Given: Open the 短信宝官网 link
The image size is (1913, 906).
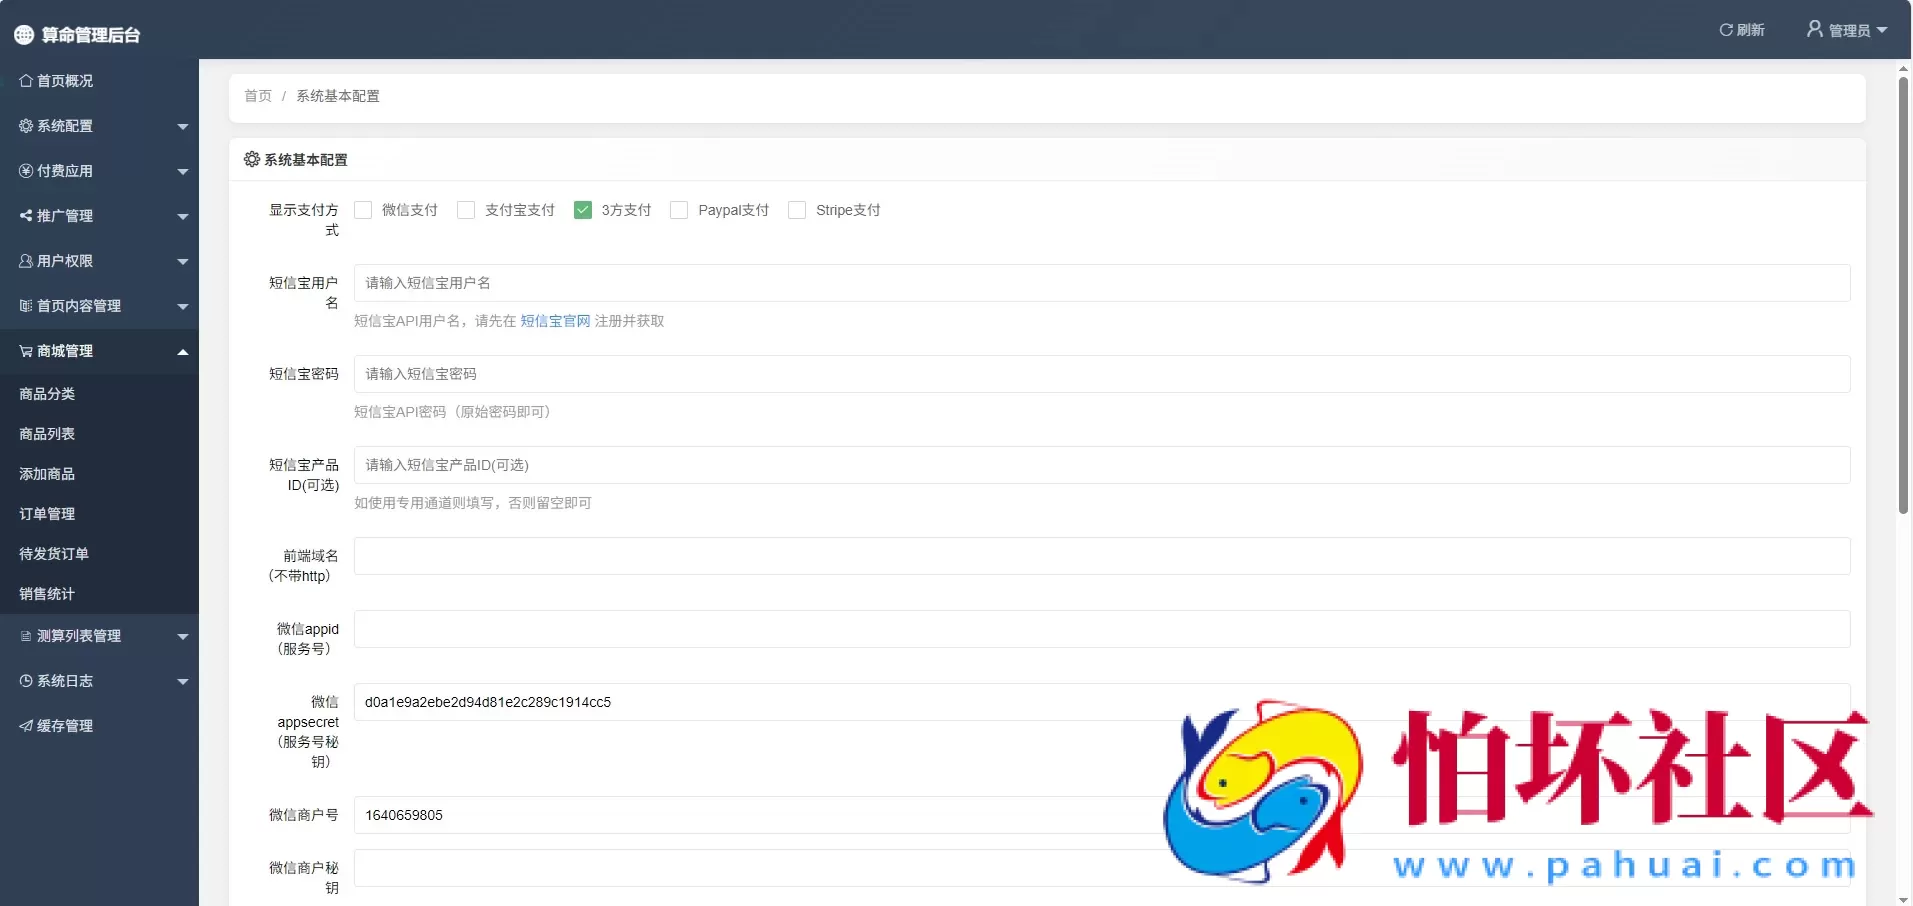Looking at the screenshot, I should tap(555, 321).
